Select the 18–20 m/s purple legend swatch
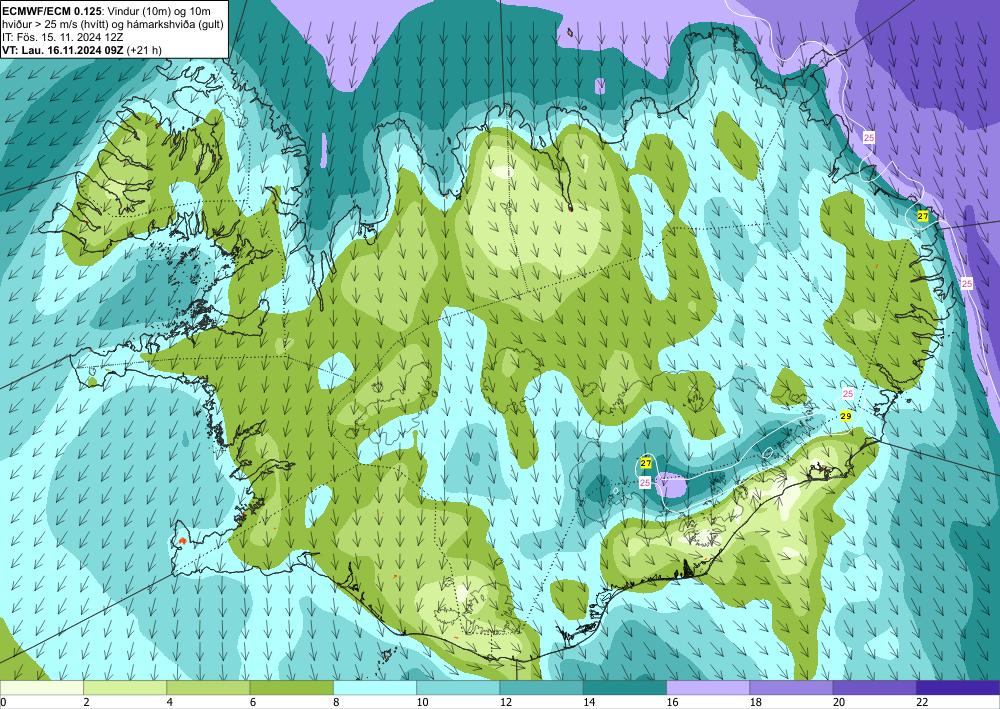Viewport: 1000px width, 709px height. click(x=791, y=687)
